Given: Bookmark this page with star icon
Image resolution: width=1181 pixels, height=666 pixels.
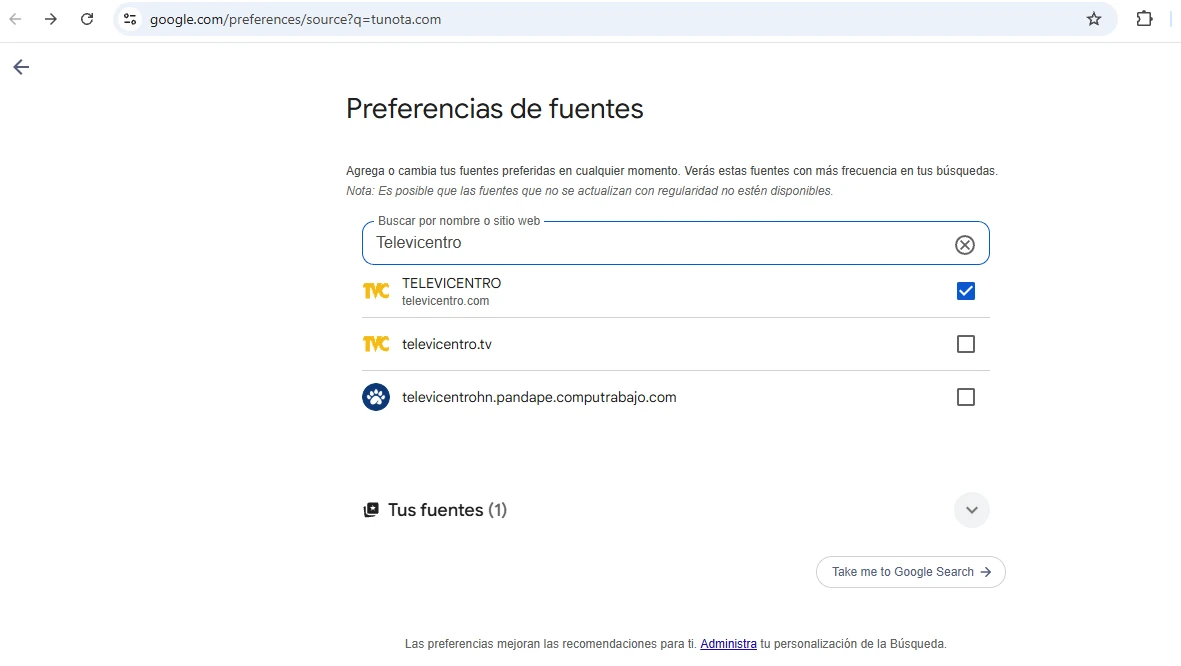Looking at the screenshot, I should pyautogui.click(x=1094, y=19).
